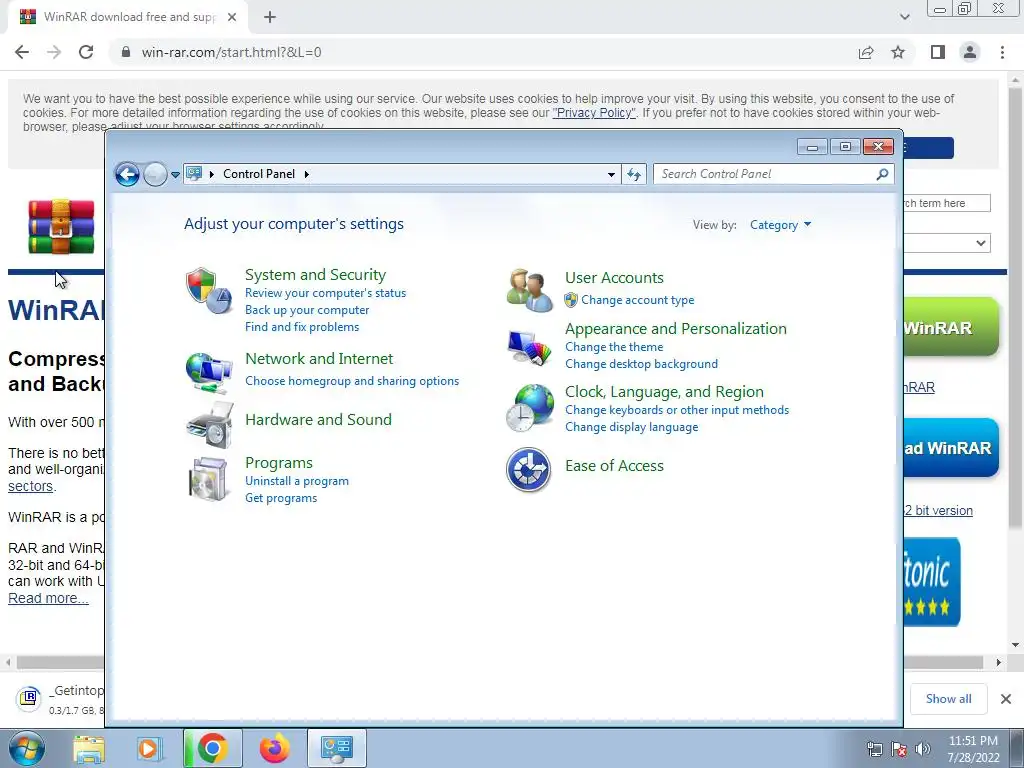1024x768 pixels.
Task: Click Show all downloads button
Action: 948,699
